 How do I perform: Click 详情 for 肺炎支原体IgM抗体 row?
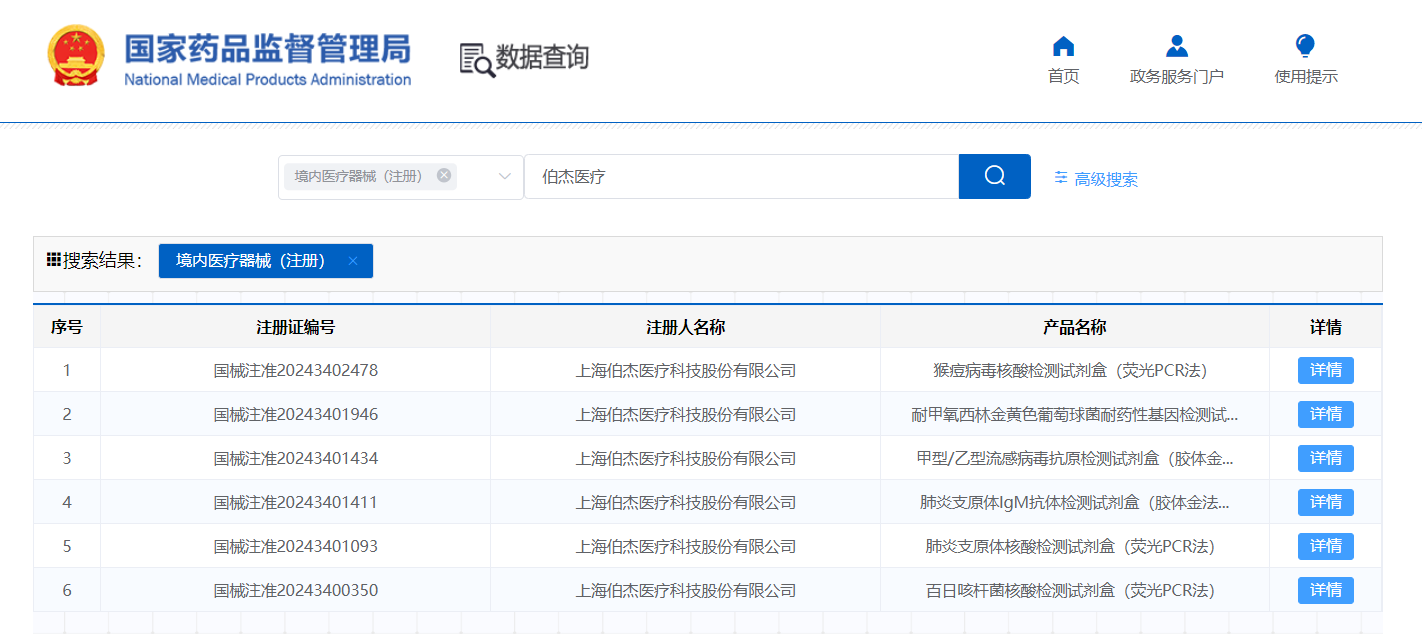pyautogui.click(x=1325, y=502)
